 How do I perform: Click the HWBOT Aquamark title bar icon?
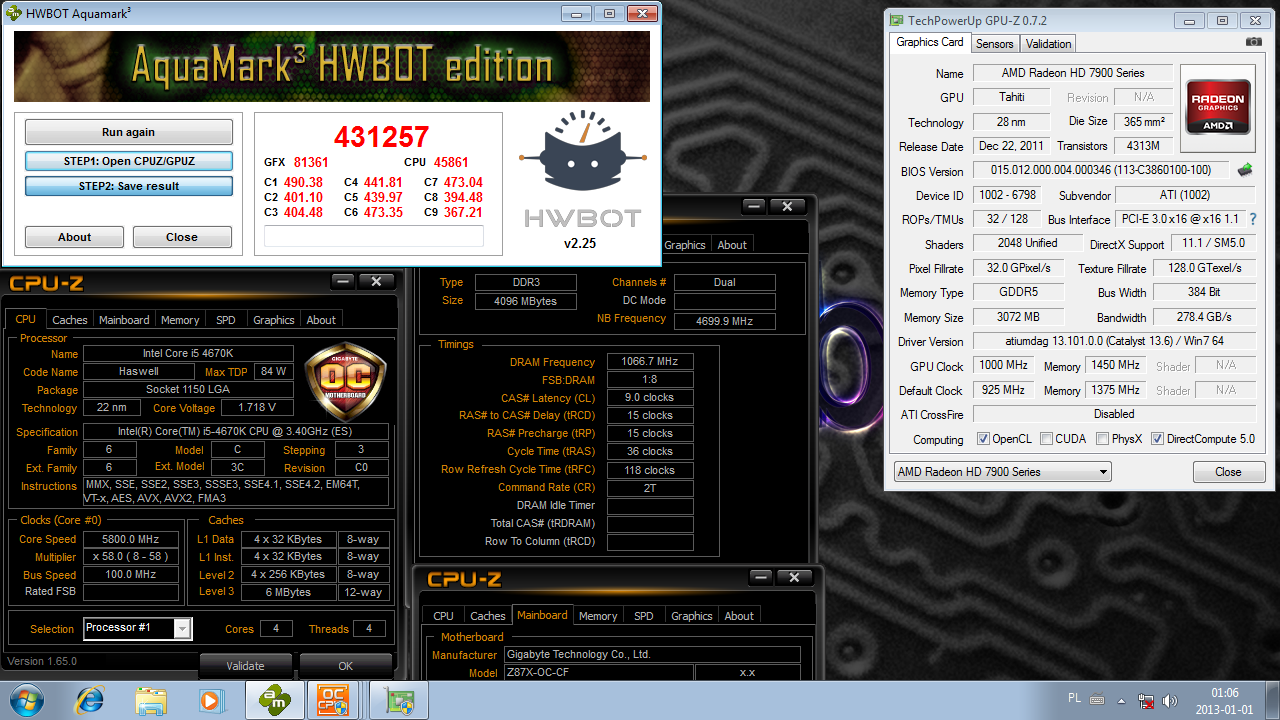pyautogui.click(x=16, y=13)
